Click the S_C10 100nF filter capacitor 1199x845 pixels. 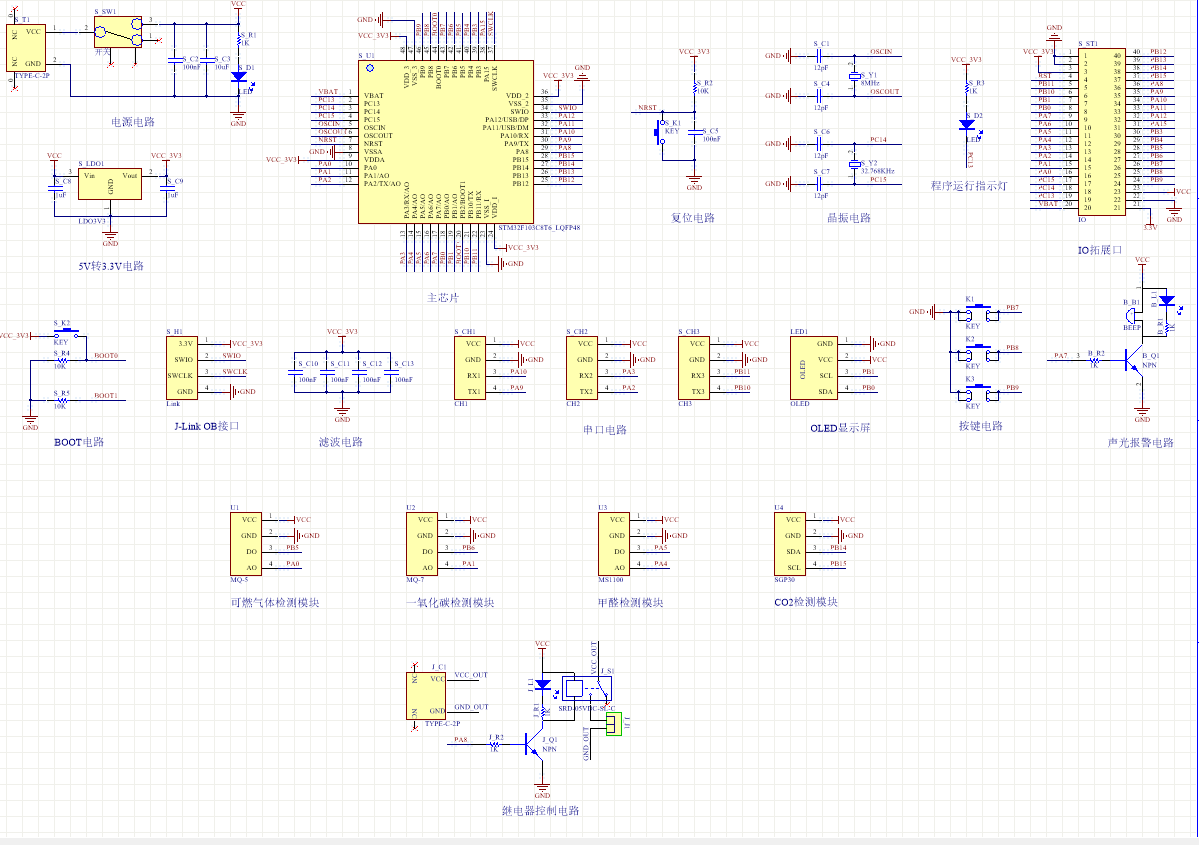(294, 372)
